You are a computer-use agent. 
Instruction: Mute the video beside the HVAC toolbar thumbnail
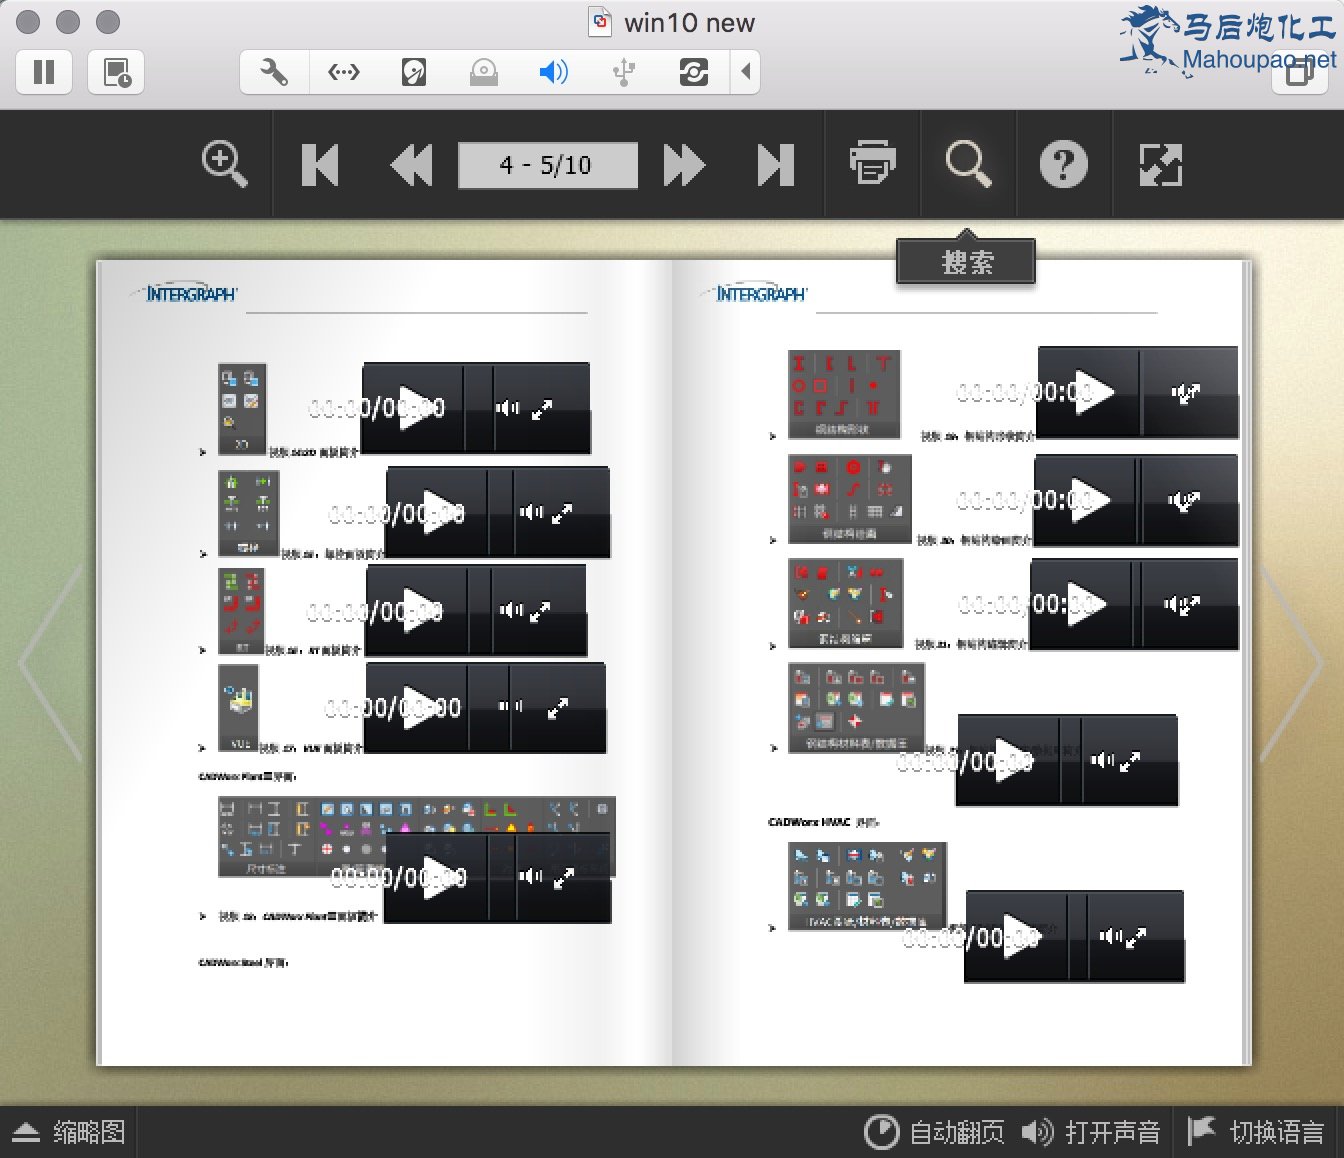pos(1111,936)
